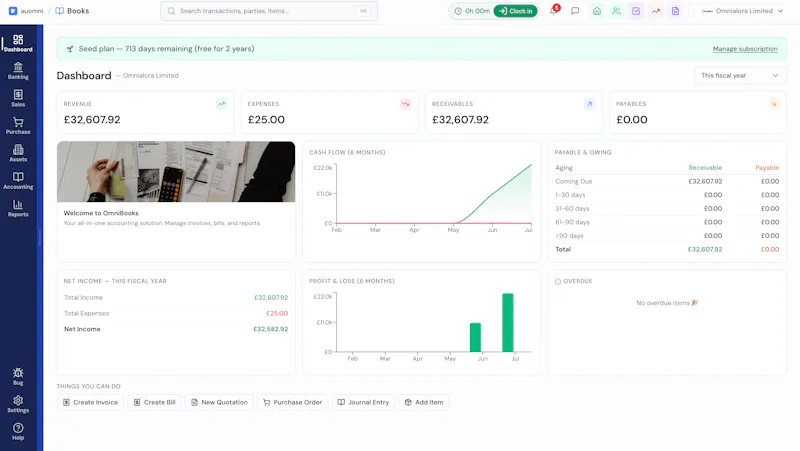Viewport: 800px width, 451px height.
Task: Click Total Expenses £25.00 in net income
Action: 277,313
